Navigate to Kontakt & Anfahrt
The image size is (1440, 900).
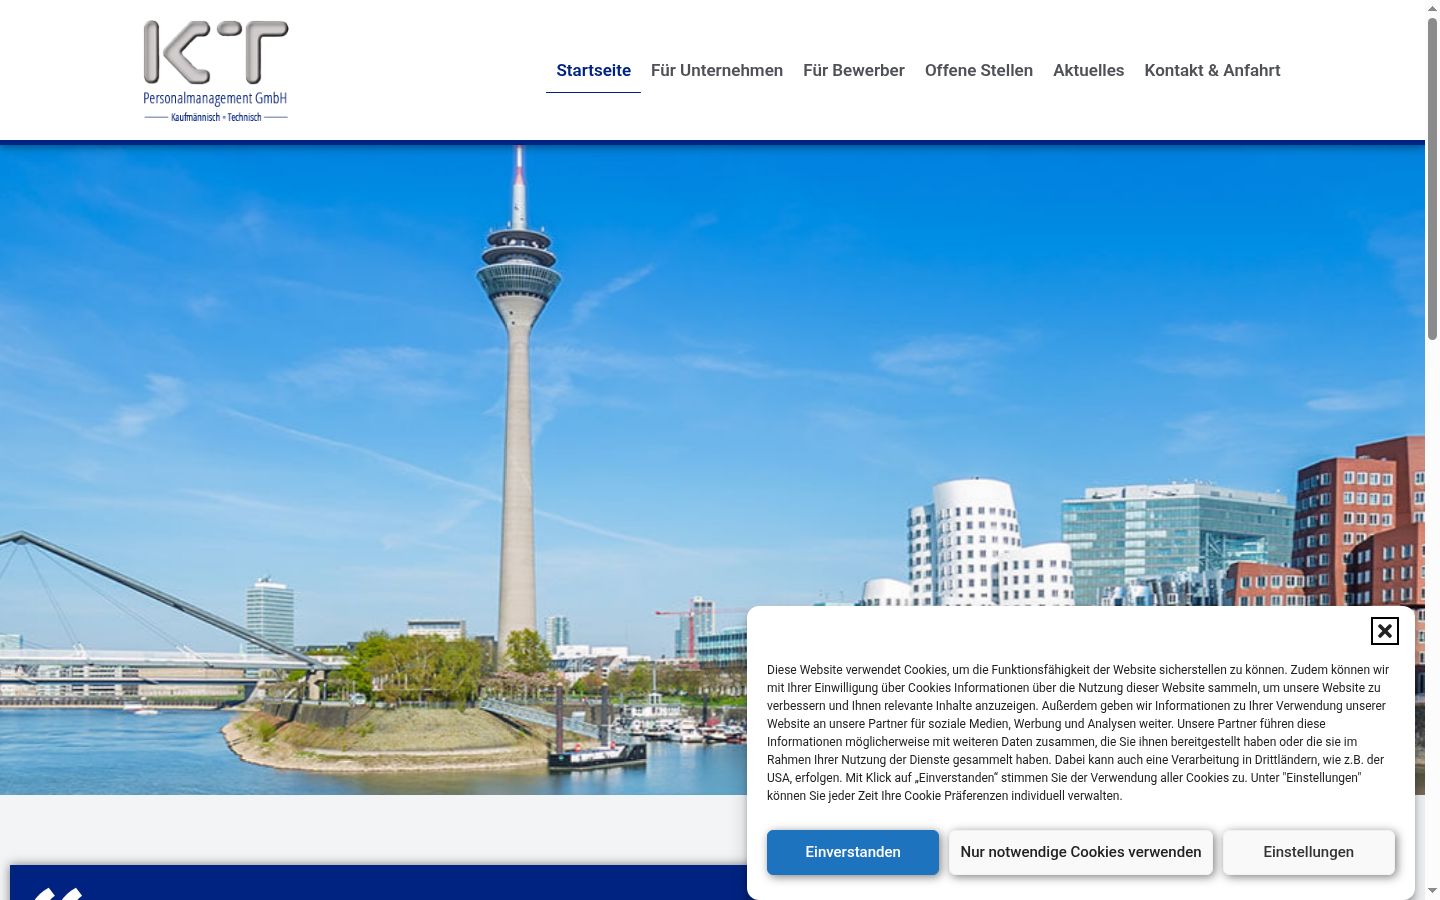coord(1212,70)
